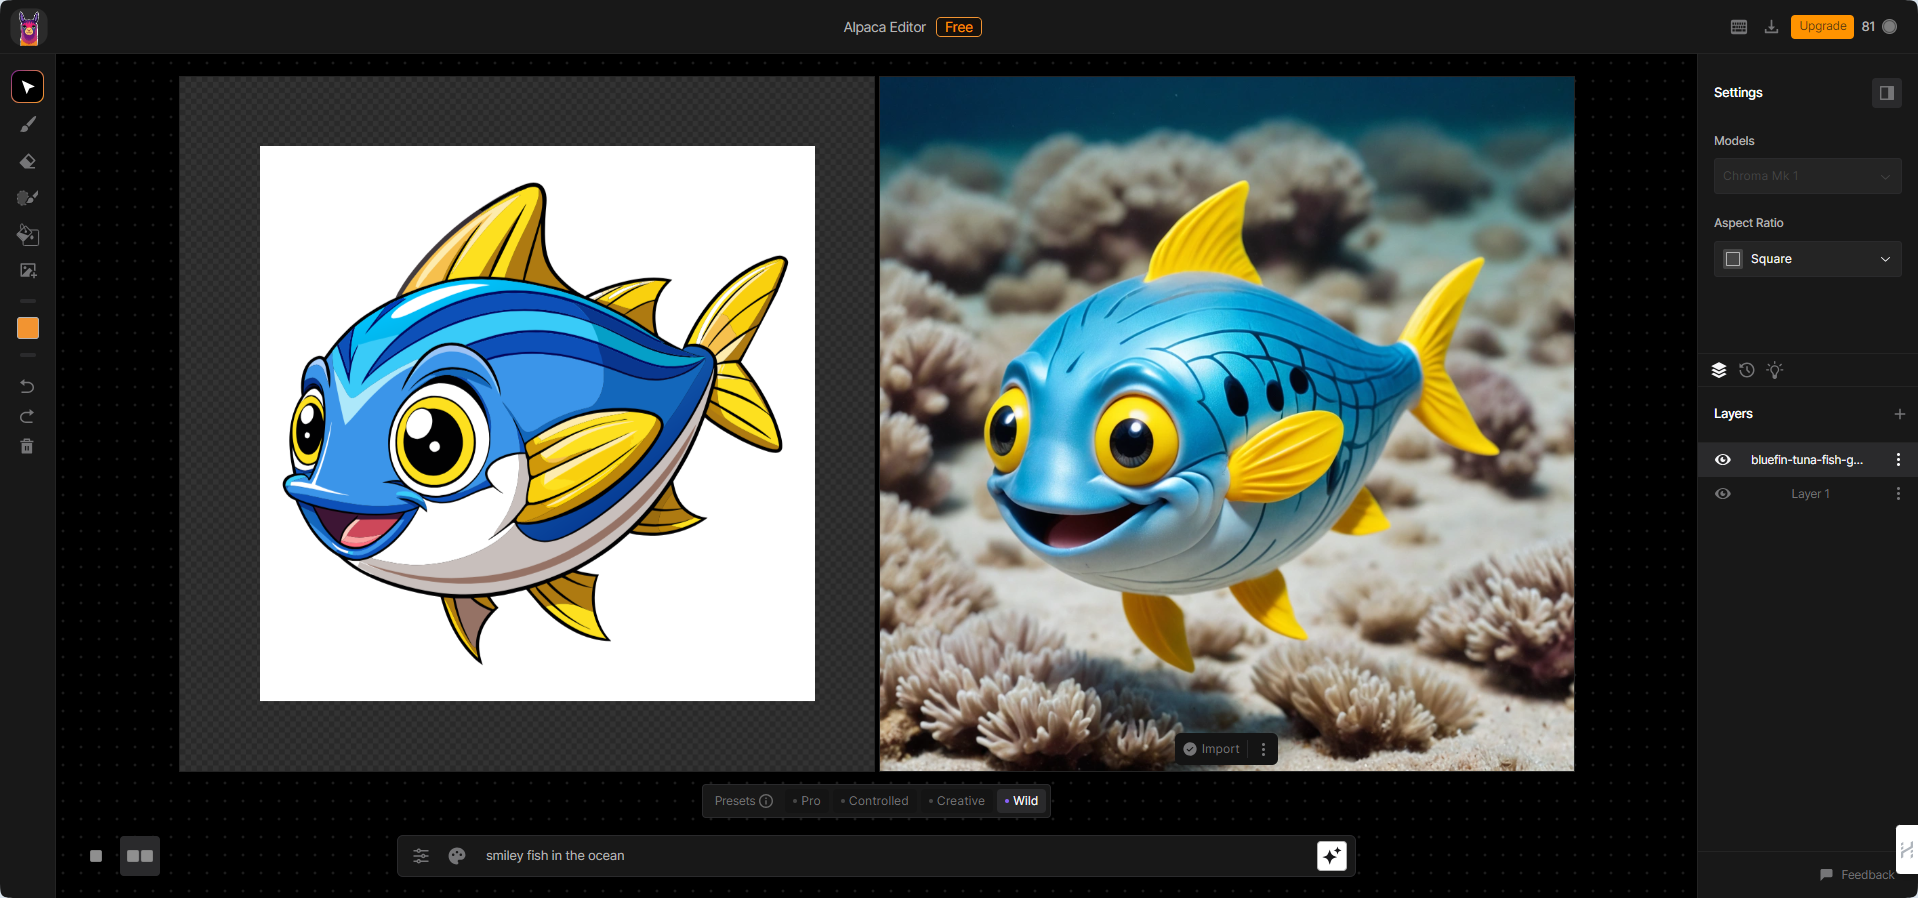Click the cartoon tuna source image
This screenshot has width=1918, height=898.
[537, 424]
